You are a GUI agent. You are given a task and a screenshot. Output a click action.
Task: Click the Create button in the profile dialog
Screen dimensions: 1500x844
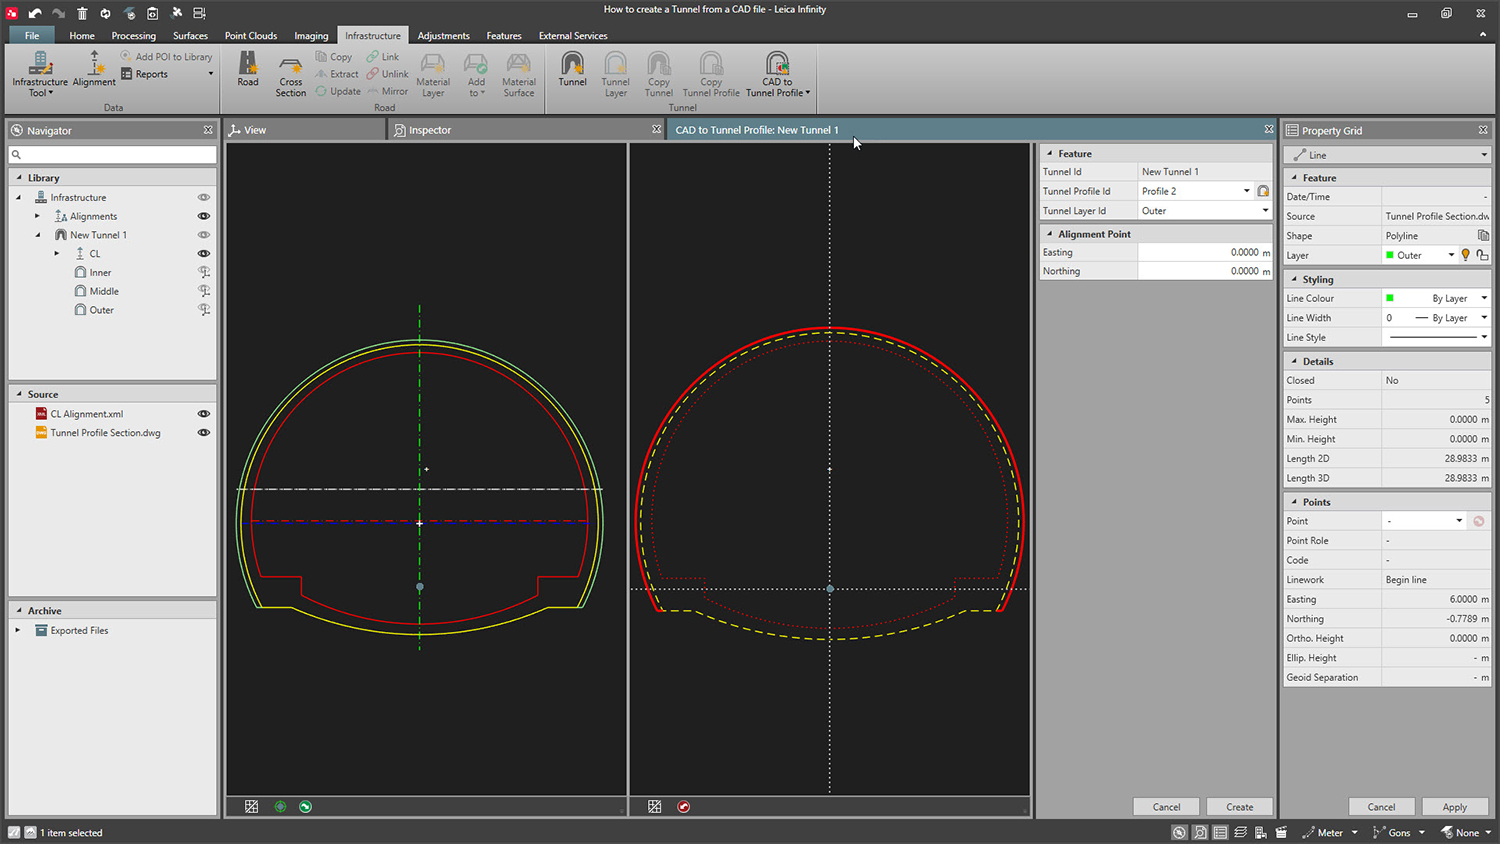click(x=1239, y=806)
